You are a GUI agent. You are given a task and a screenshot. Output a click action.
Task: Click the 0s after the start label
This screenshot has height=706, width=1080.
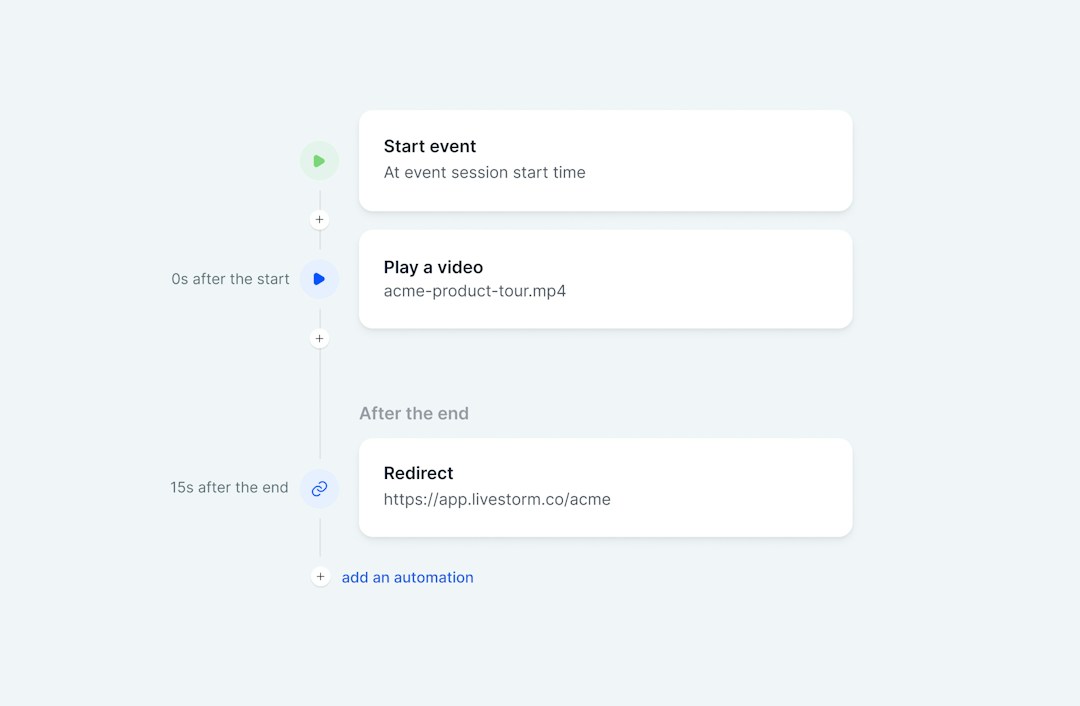point(230,279)
